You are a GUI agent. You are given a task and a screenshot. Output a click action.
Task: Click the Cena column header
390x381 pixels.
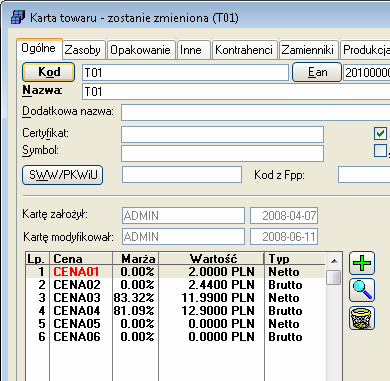pos(81,259)
